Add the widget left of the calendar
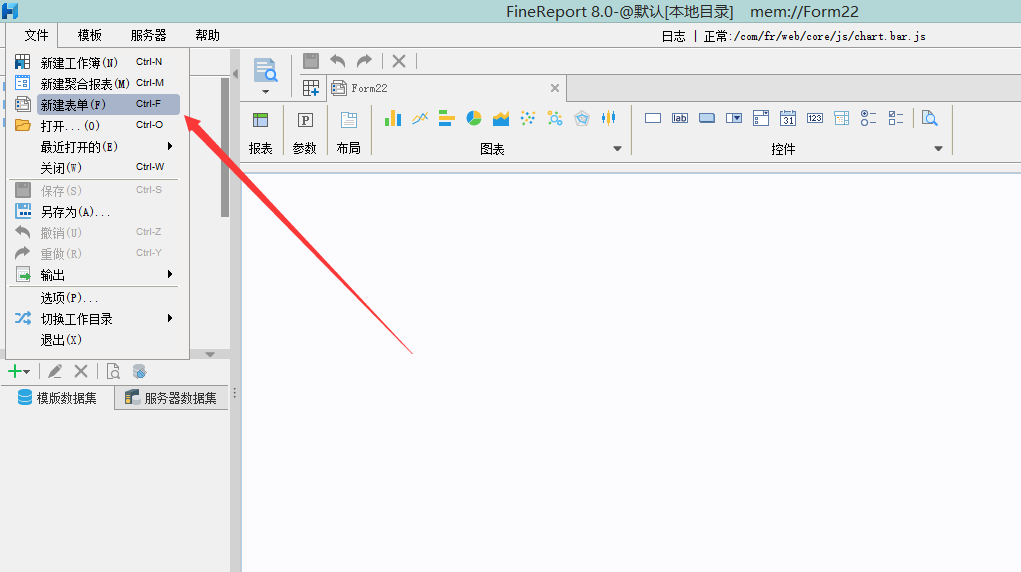The height and width of the screenshot is (572, 1021). click(x=761, y=118)
